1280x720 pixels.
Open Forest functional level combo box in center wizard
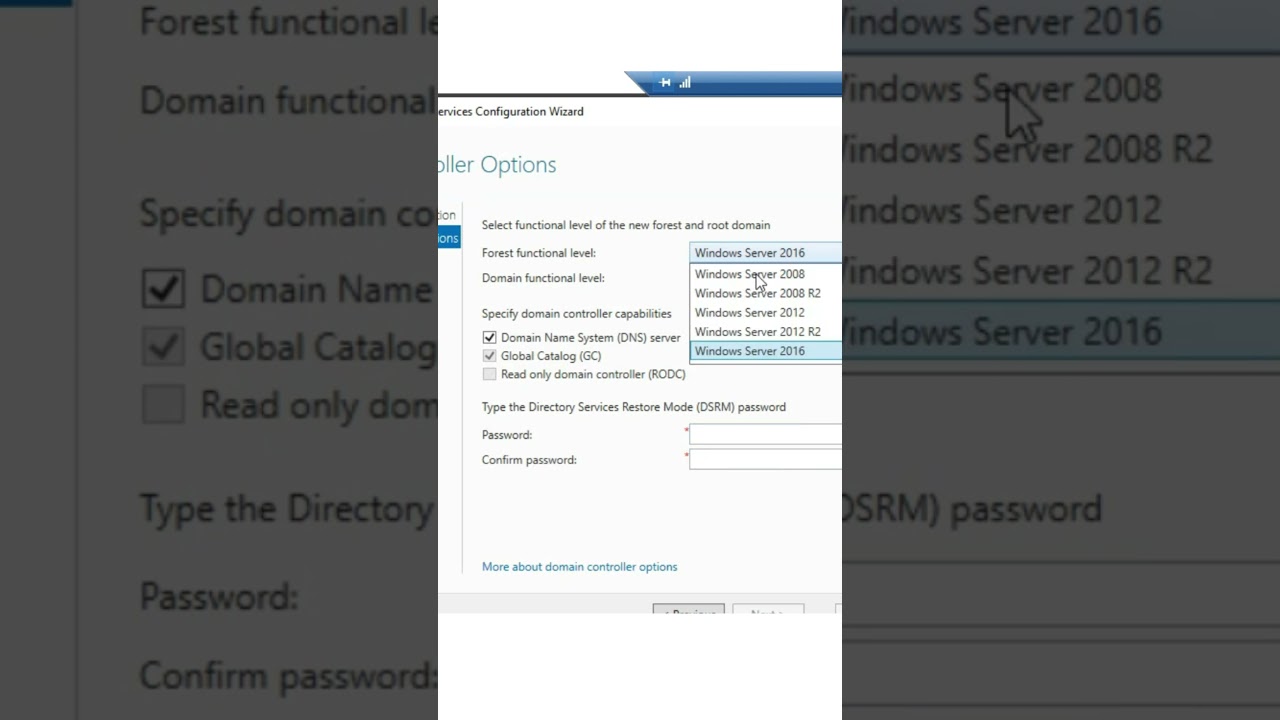click(x=765, y=253)
